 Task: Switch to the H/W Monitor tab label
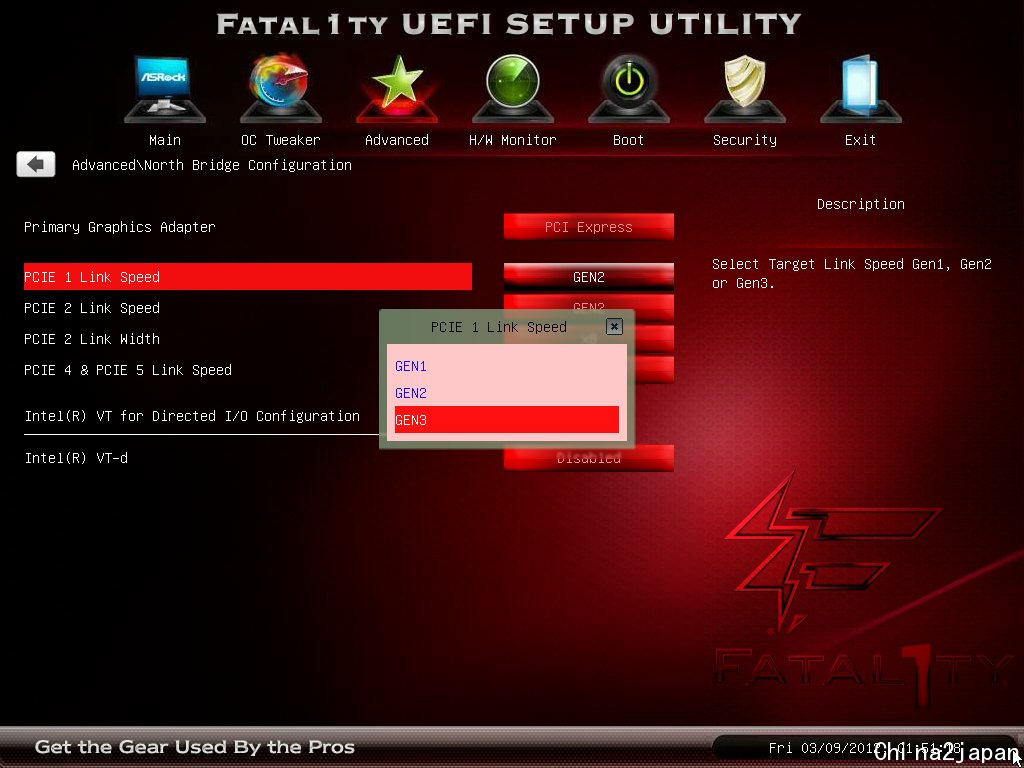513,140
